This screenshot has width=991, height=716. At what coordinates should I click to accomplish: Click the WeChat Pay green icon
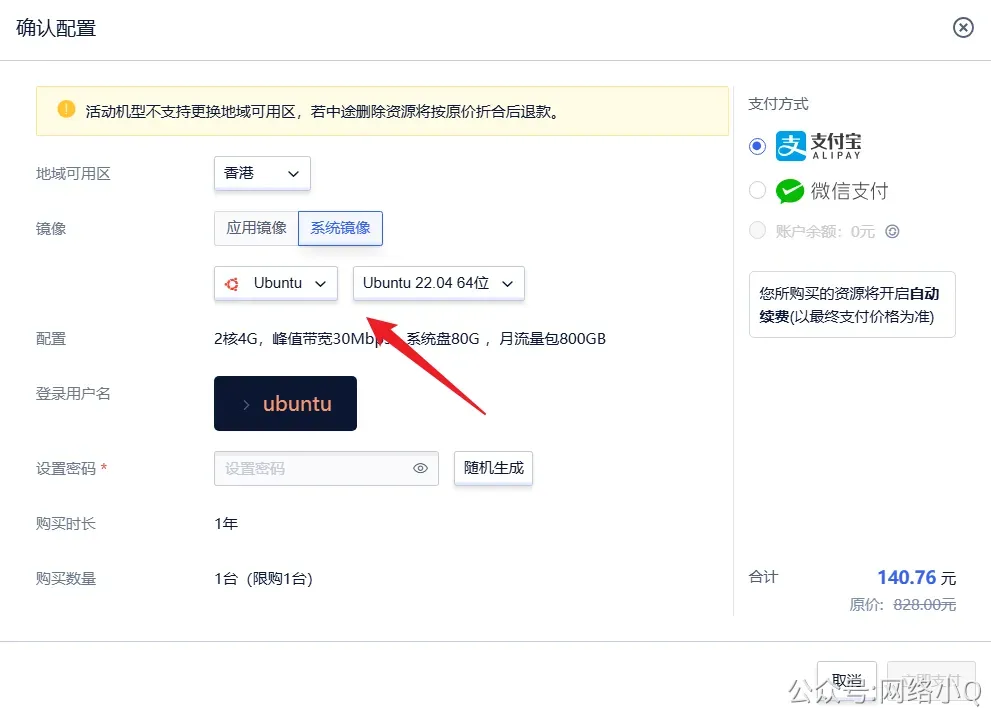(x=789, y=190)
